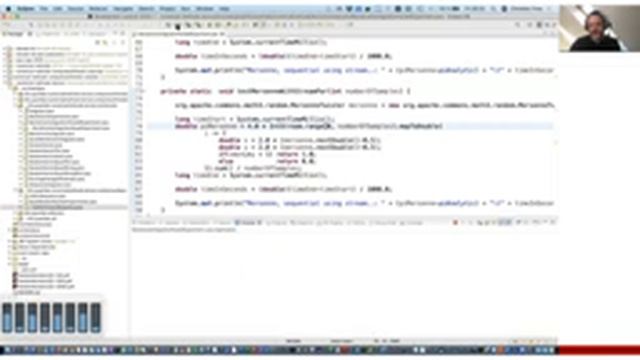Open the Edit menu
Screen dimensions: 640x360
[x=58, y=9]
